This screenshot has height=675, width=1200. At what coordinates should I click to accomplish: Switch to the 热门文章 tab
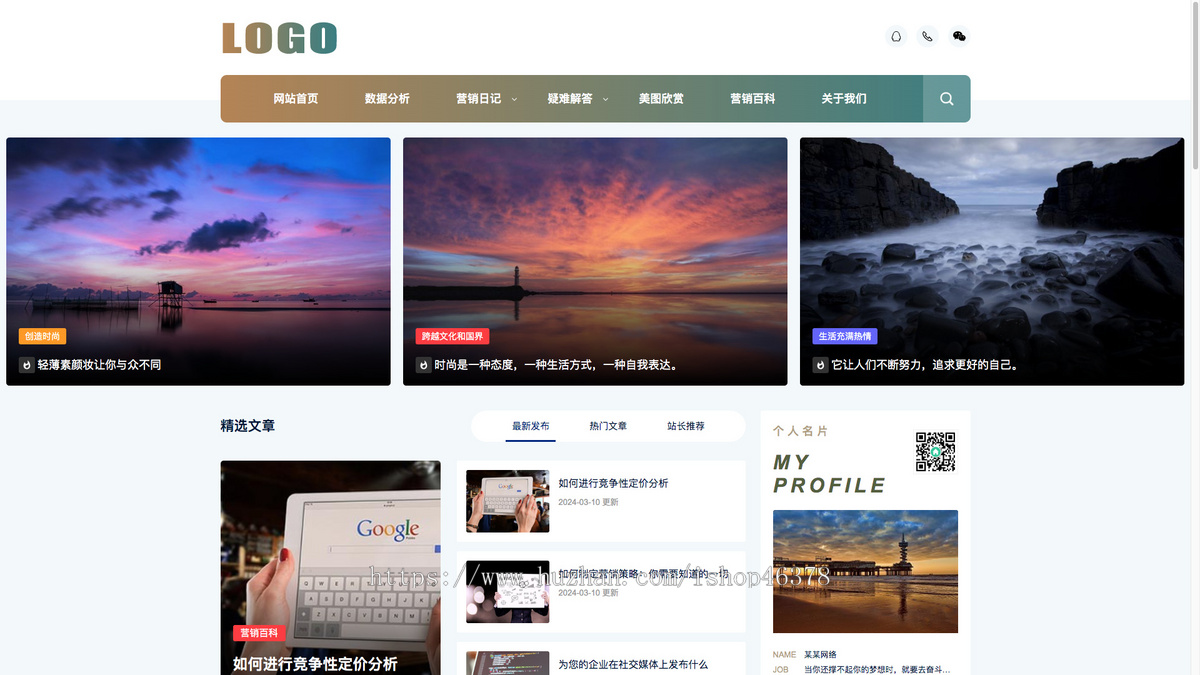[x=608, y=426]
